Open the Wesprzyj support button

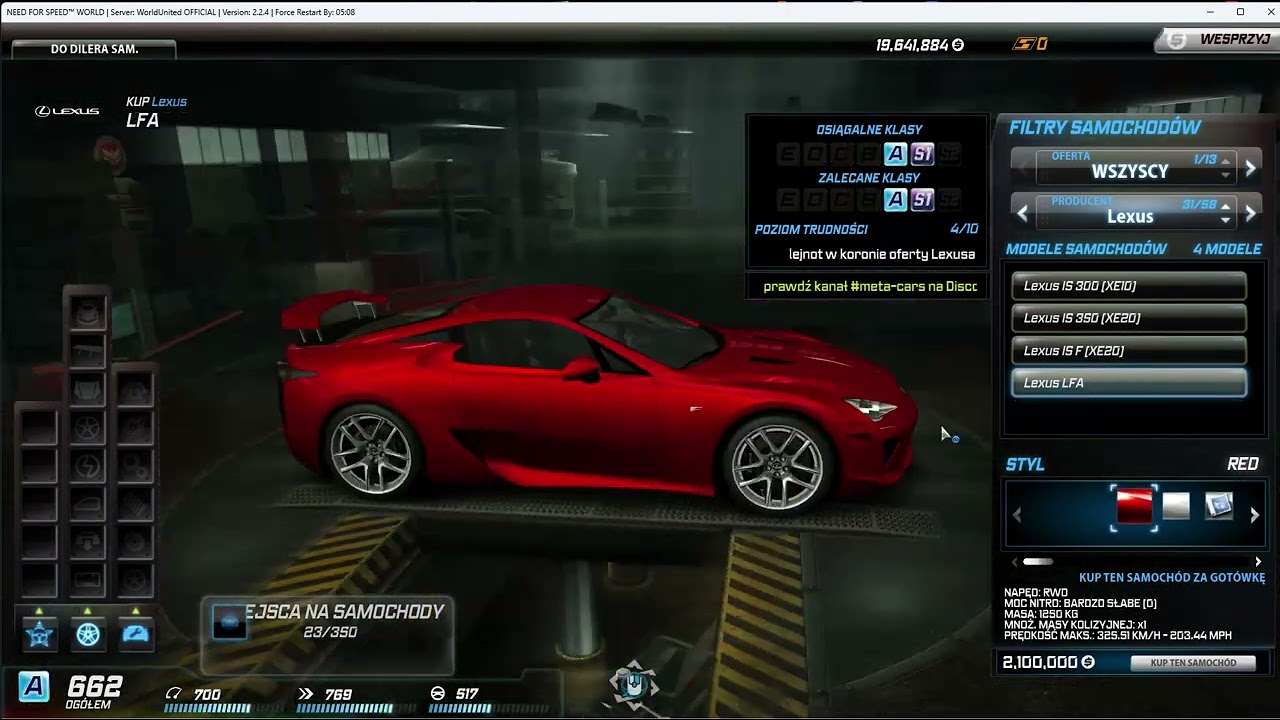tap(1215, 40)
